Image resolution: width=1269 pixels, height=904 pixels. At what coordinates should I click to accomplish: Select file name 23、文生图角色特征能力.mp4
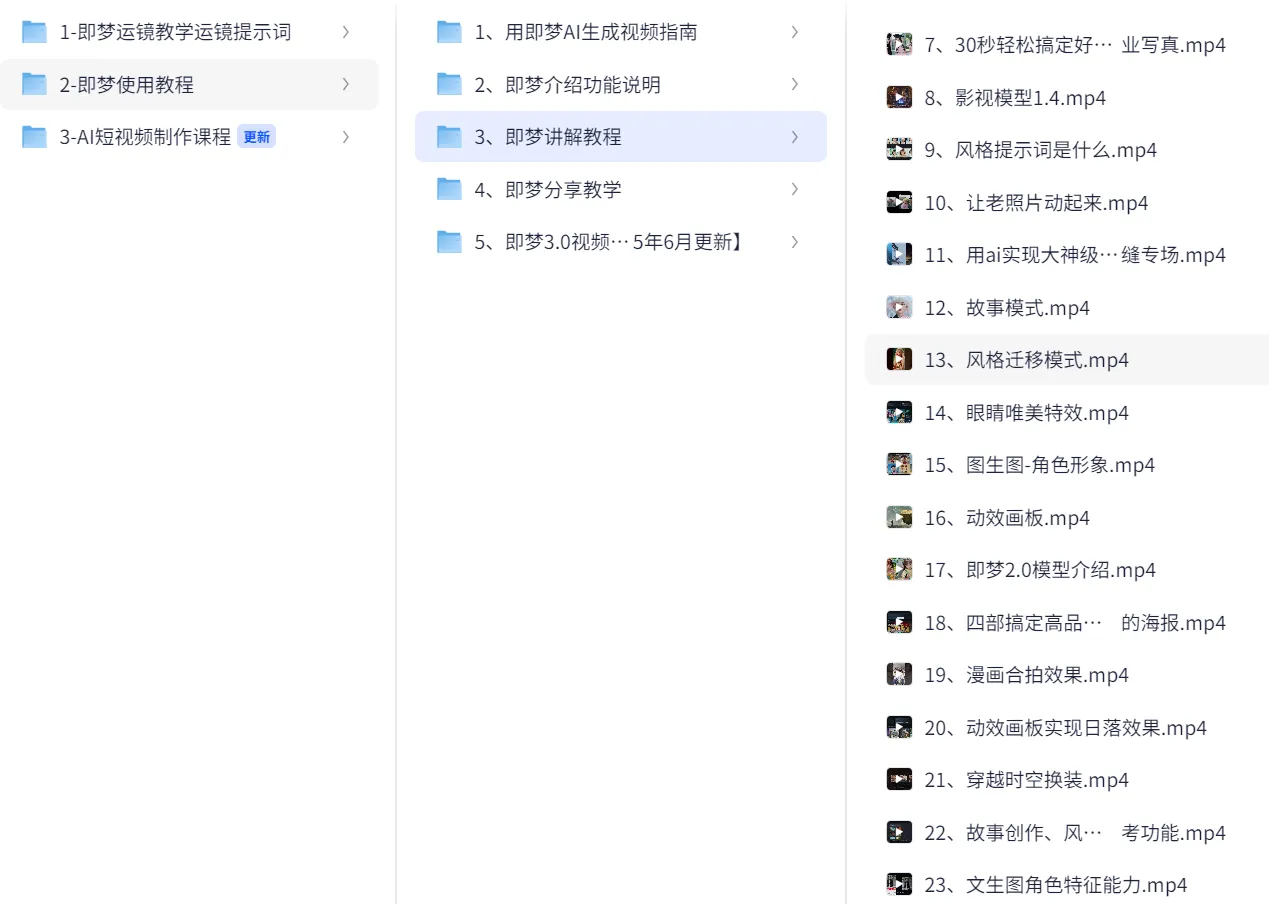tap(1056, 885)
